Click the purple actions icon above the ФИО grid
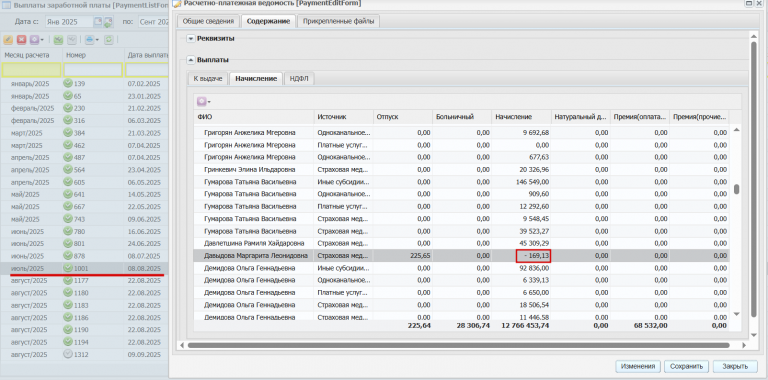Screen dimensions: 768x380 click(x=201, y=101)
